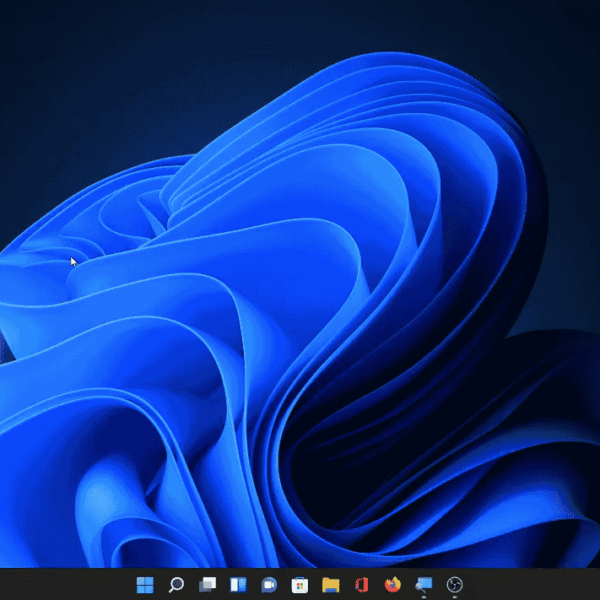Click dark desktop area in upper-right corner
This screenshot has width=600, height=600.
[560, 40]
